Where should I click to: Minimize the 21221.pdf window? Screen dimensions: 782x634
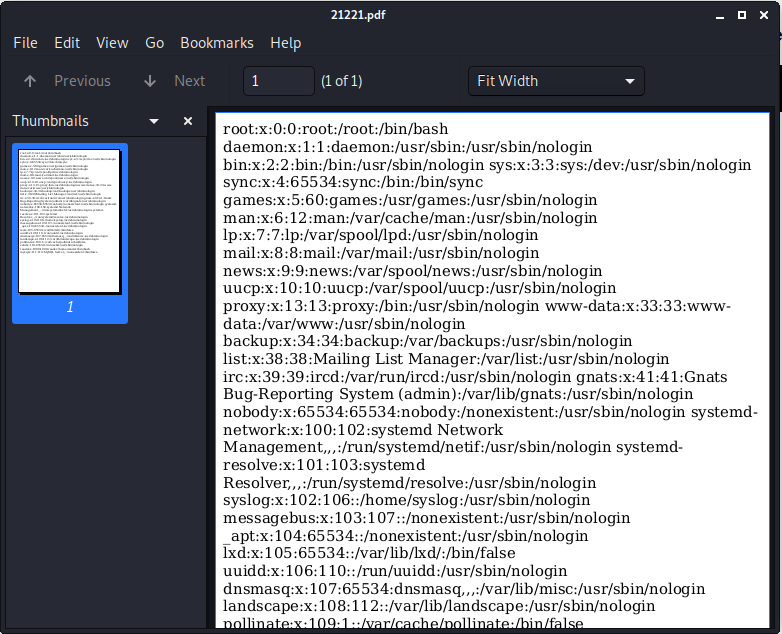click(x=717, y=15)
